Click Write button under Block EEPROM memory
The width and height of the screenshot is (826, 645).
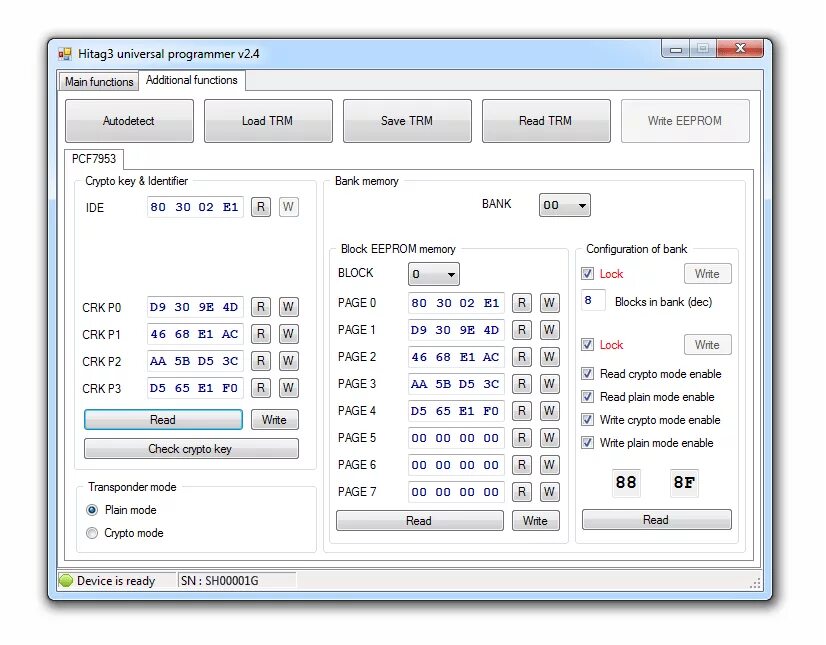tap(535, 521)
